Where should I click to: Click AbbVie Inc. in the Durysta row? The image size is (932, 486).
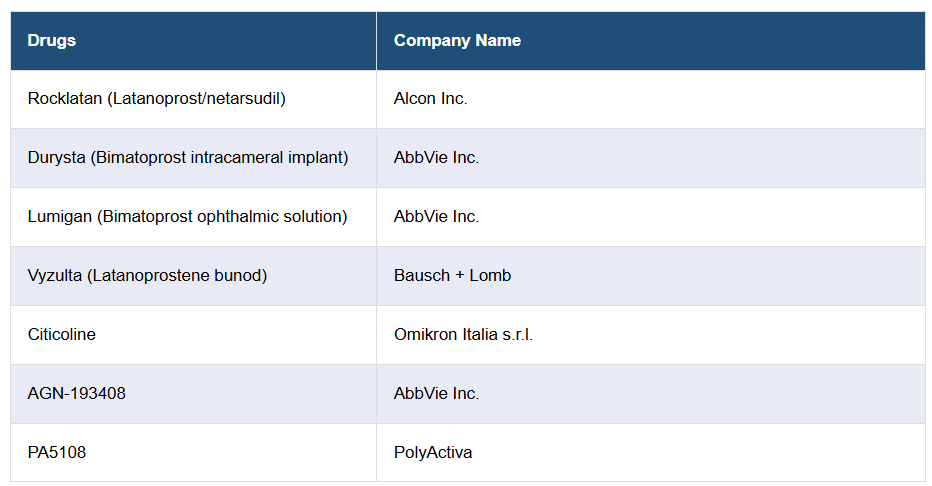pyautogui.click(x=436, y=158)
